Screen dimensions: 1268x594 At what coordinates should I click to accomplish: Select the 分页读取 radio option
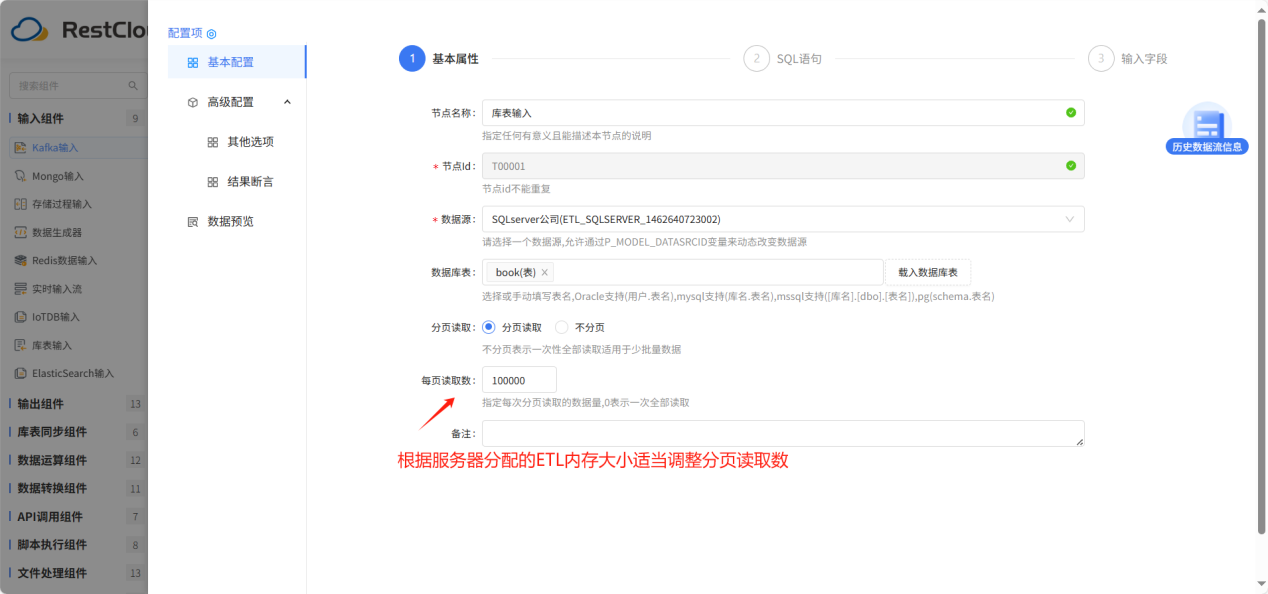[489, 327]
